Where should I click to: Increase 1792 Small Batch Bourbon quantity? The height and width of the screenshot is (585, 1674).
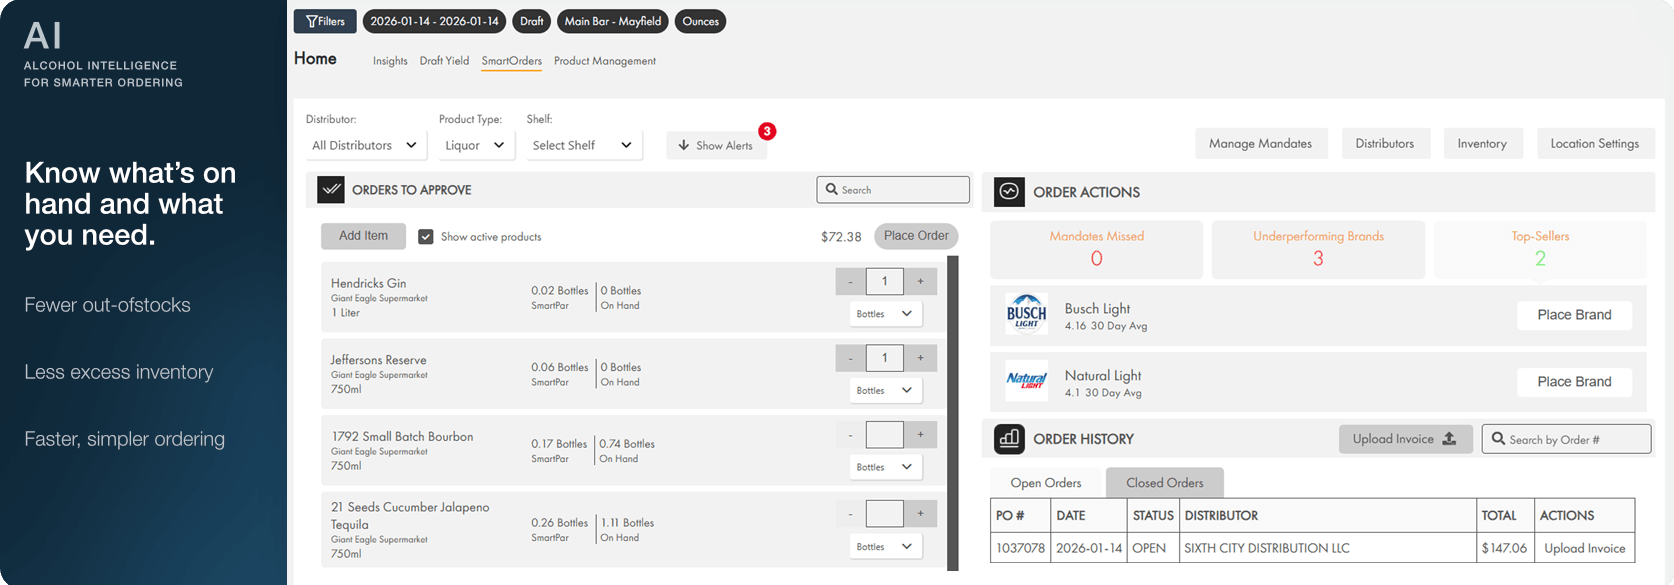coord(921,435)
